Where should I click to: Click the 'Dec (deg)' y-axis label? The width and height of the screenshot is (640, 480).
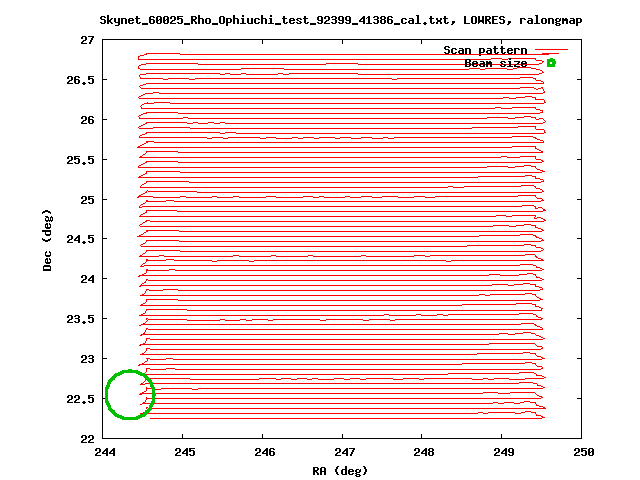pos(47,240)
